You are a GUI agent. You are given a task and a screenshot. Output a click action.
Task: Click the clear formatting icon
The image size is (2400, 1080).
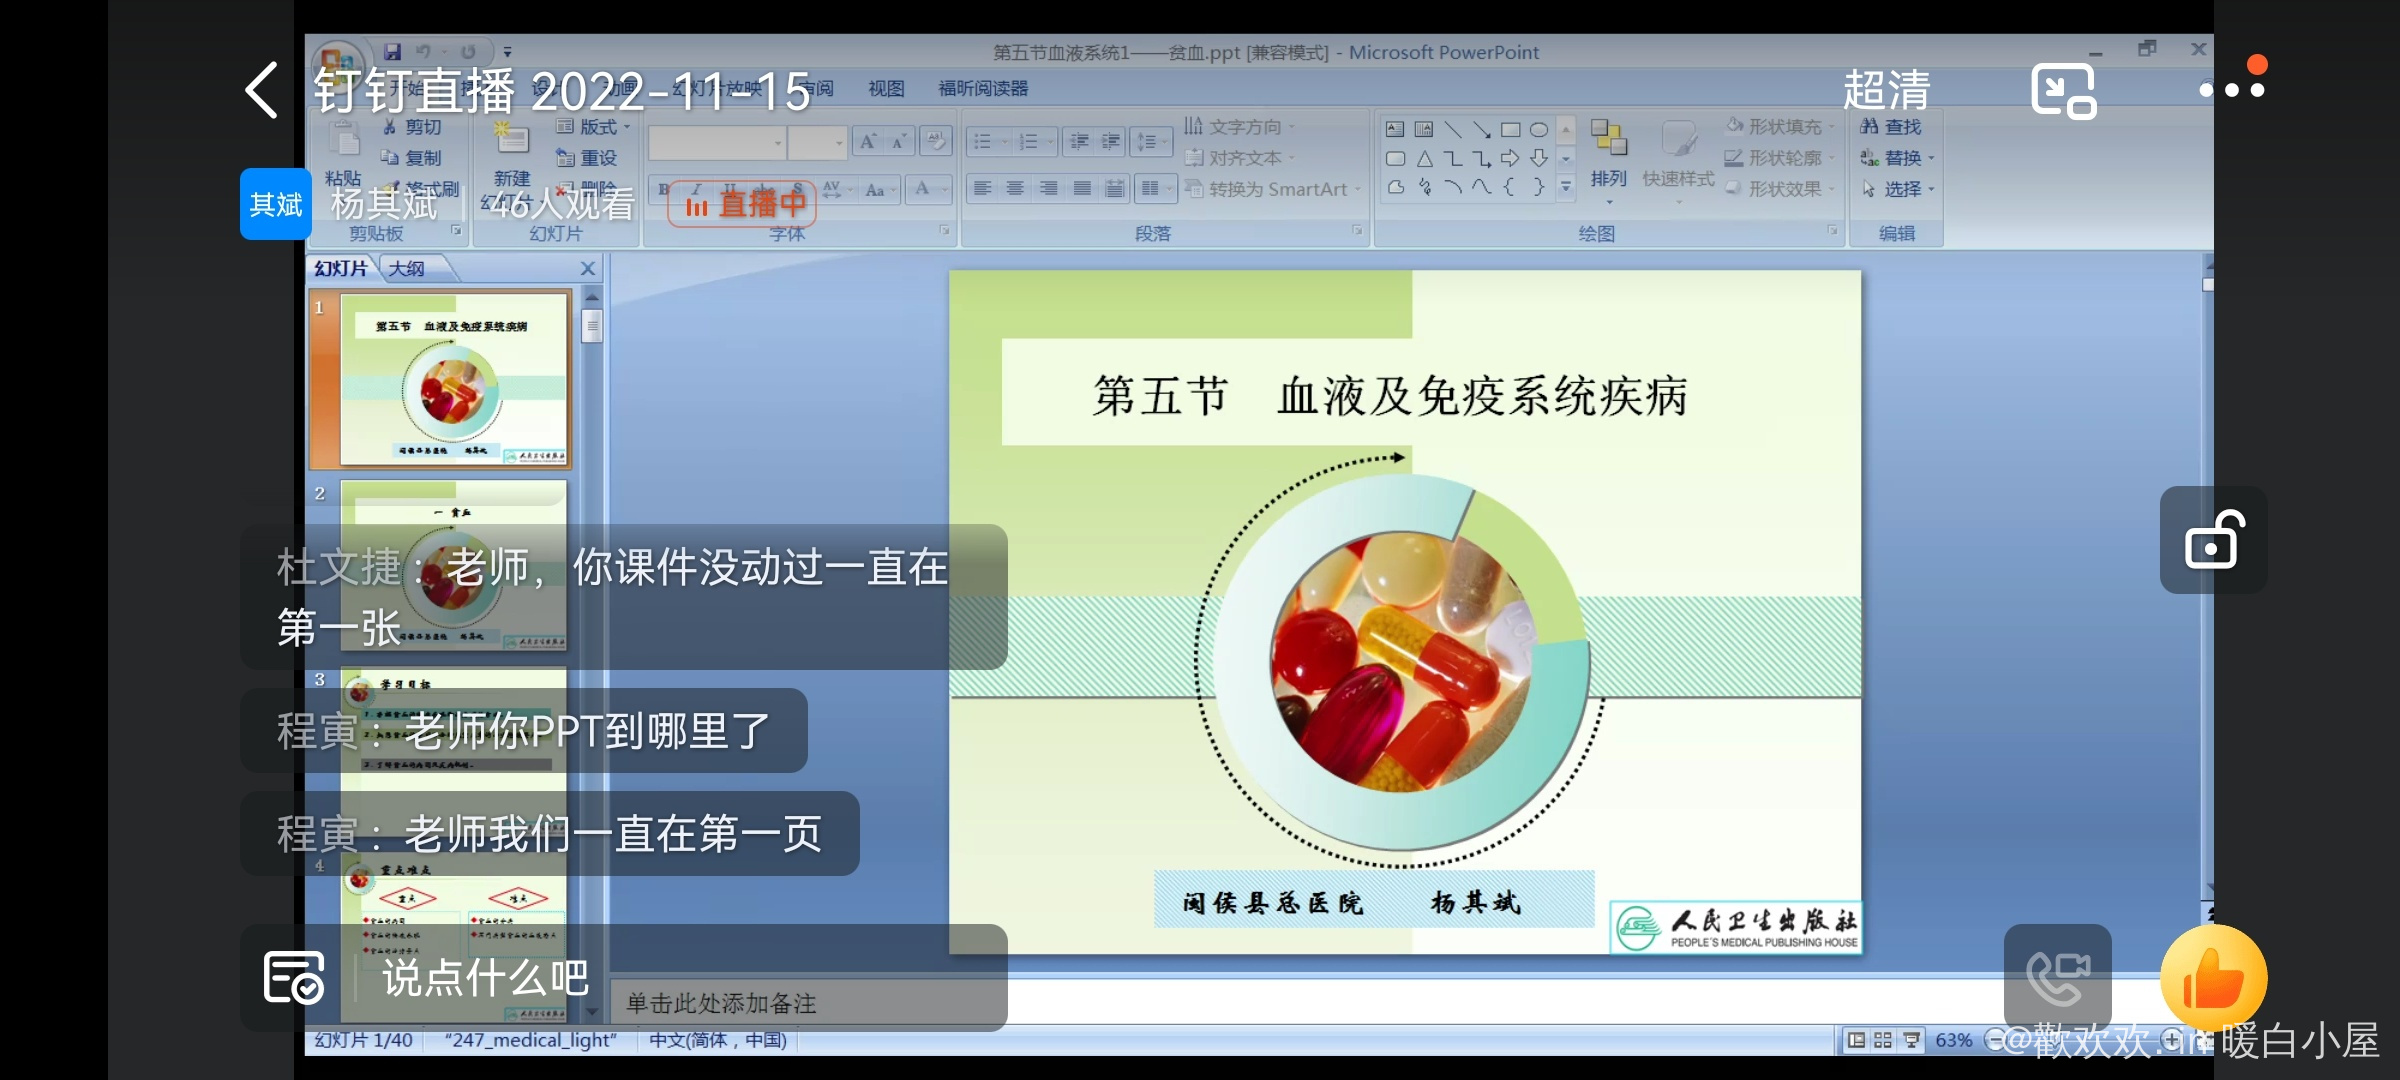(x=937, y=142)
